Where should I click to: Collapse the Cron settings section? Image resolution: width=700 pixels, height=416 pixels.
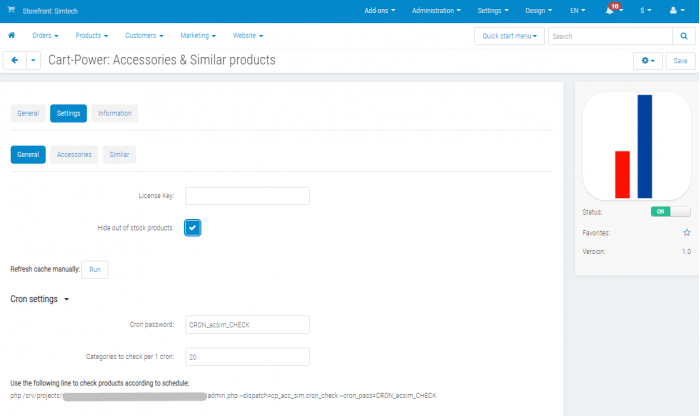tap(40, 299)
